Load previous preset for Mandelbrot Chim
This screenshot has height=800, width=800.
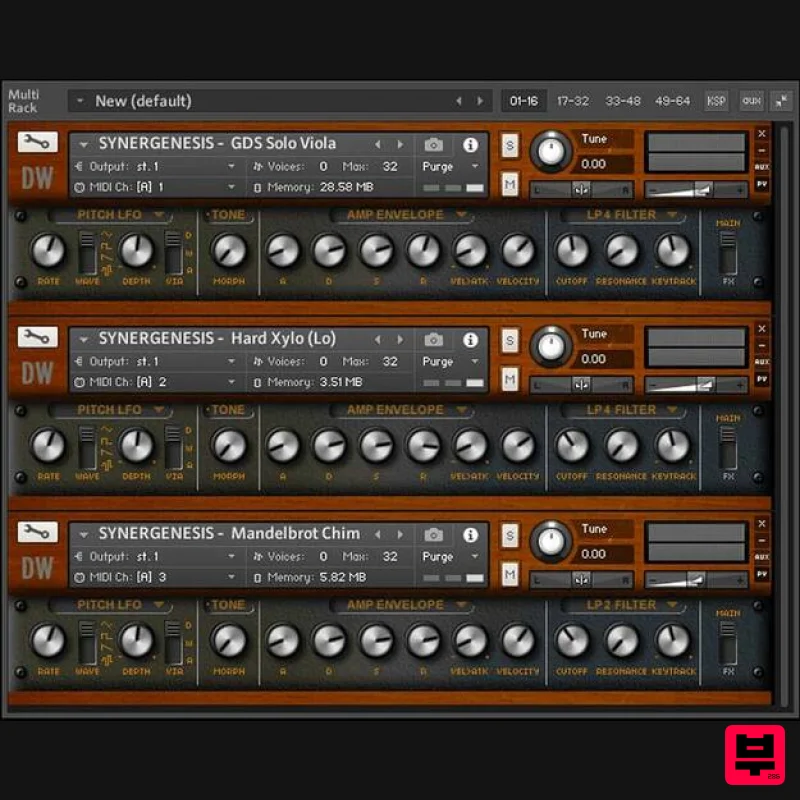(x=378, y=535)
